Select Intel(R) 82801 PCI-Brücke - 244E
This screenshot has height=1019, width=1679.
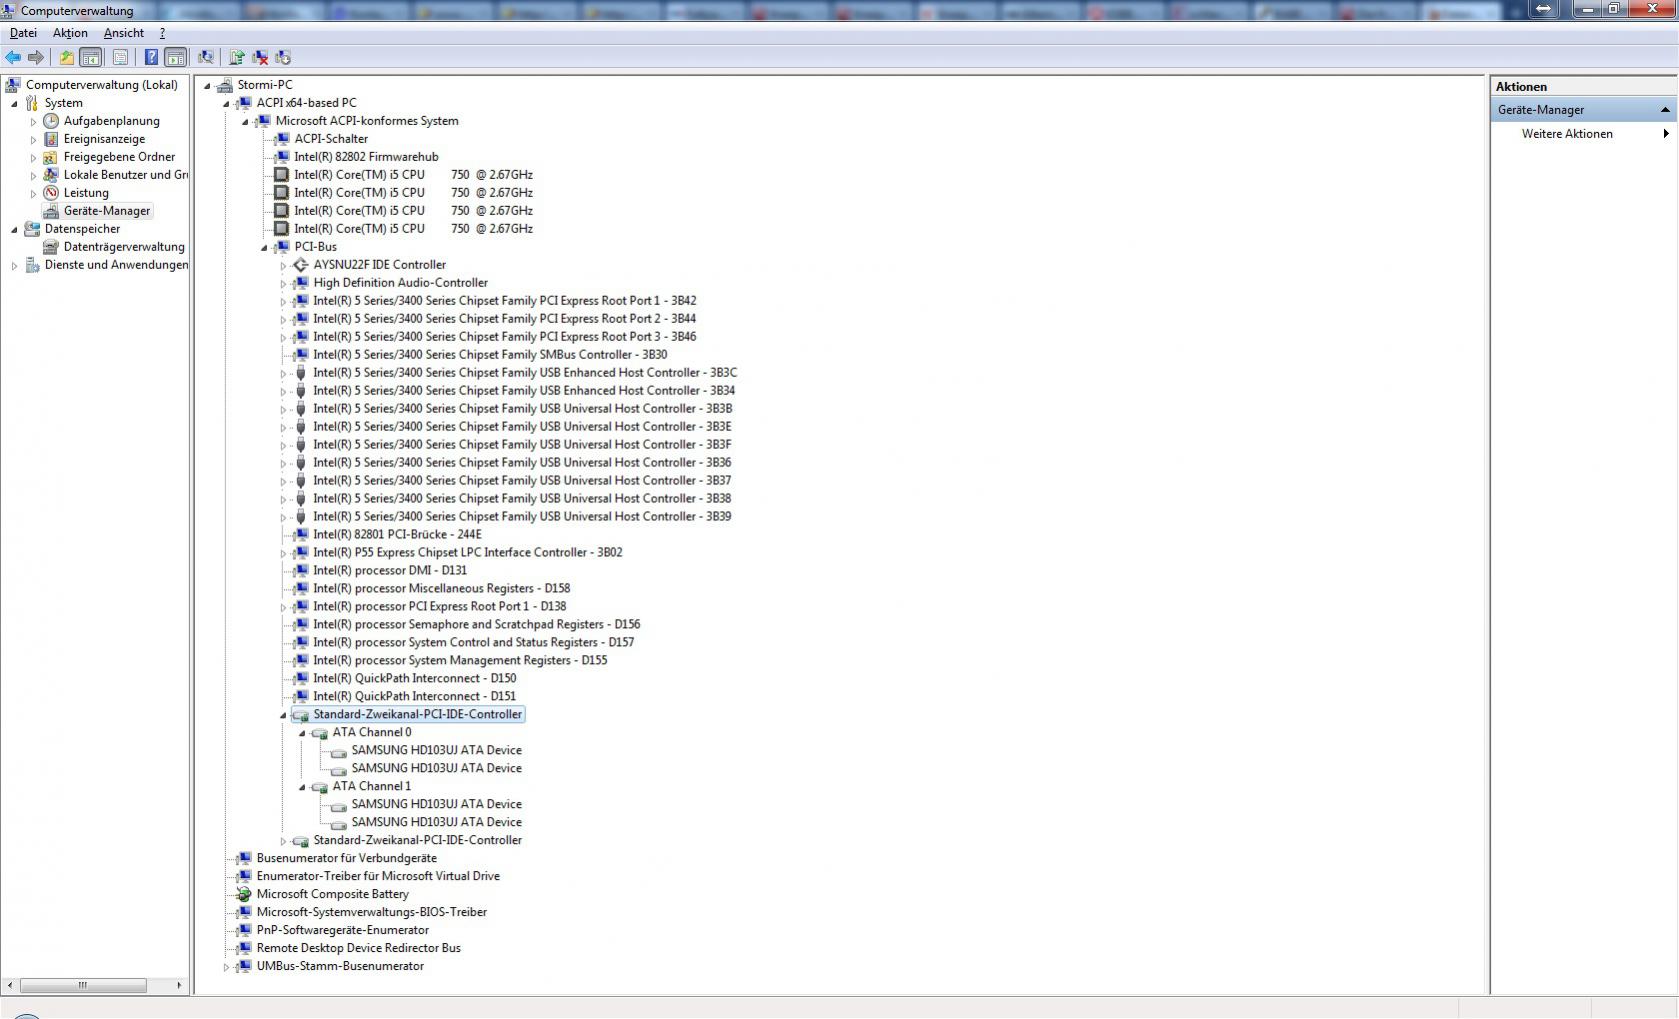click(x=397, y=535)
